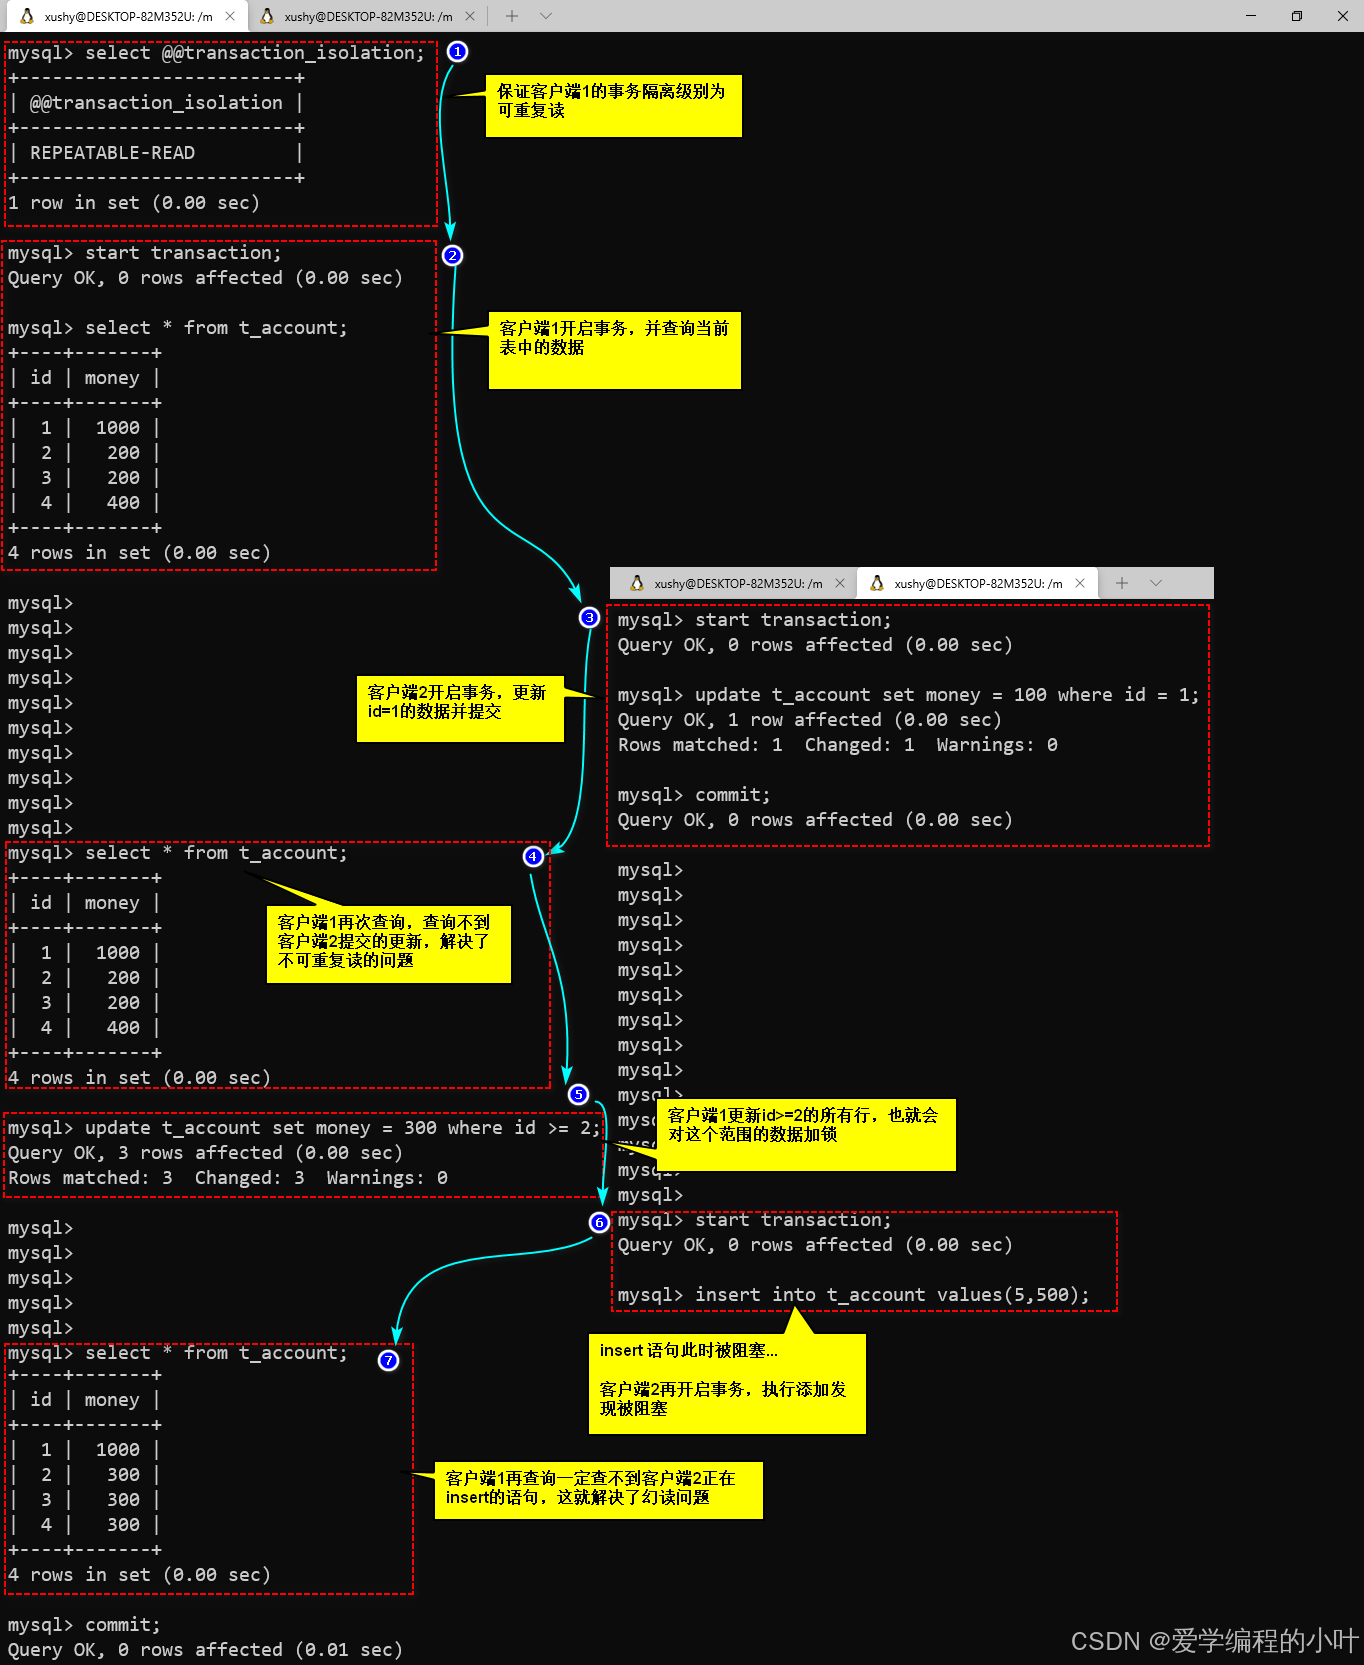The width and height of the screenshot is (1364, 1665).
Task: Close the top terminal window
Action: (x=1342, y=16)
